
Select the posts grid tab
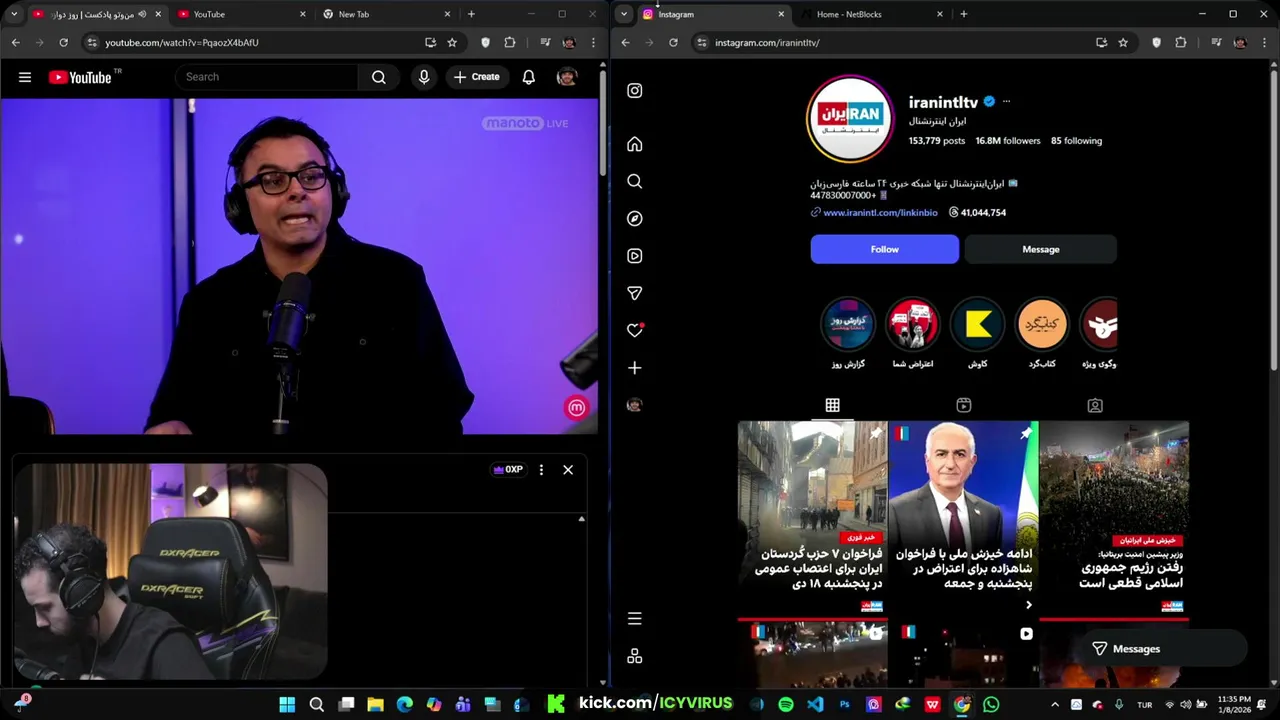tap(832, 405)
